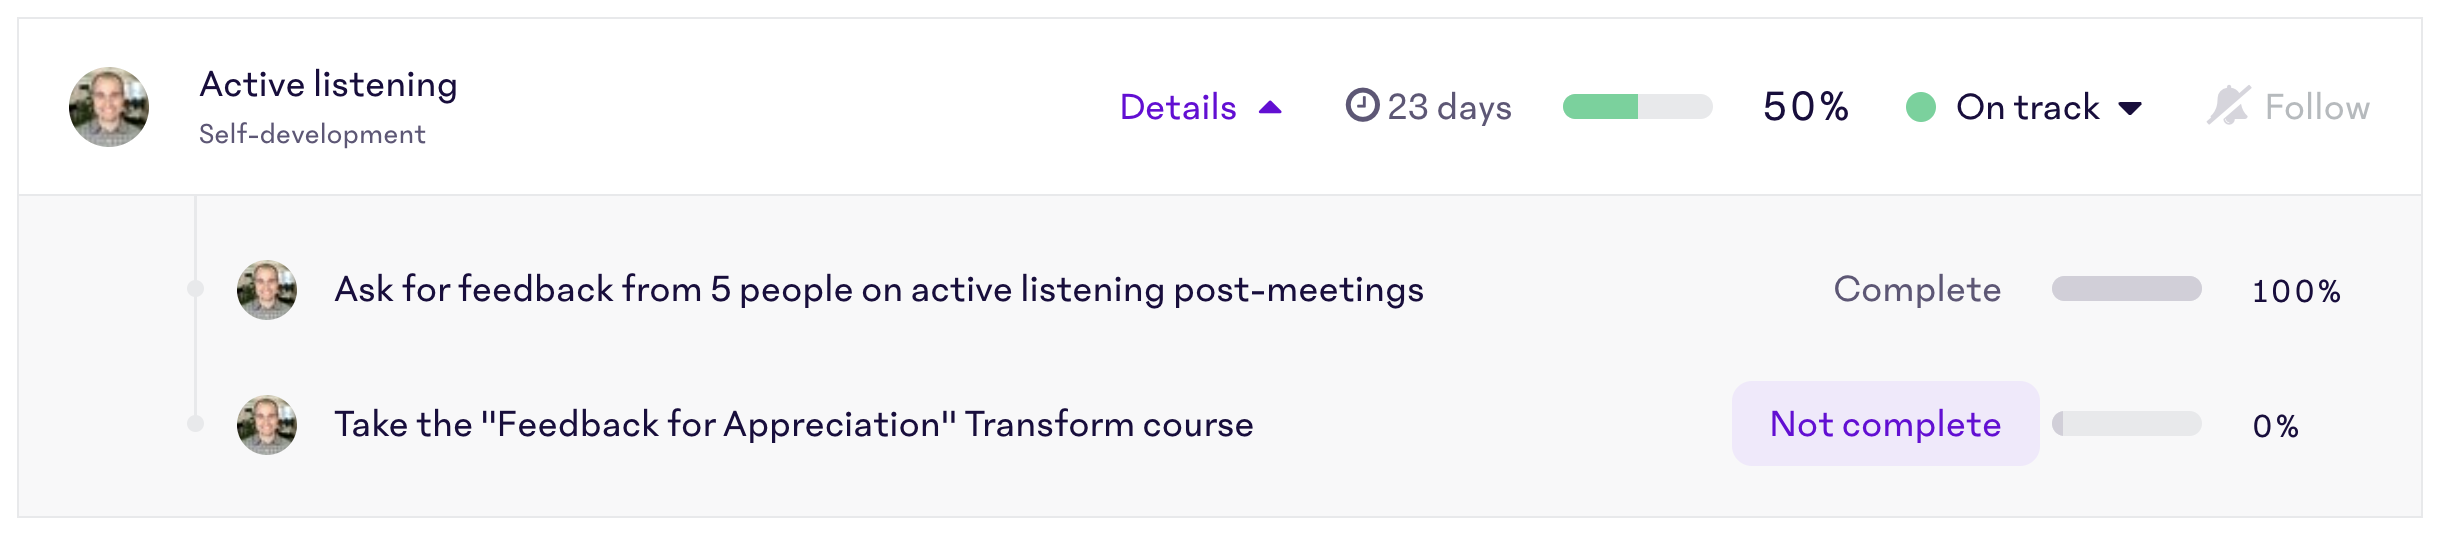Open Take the Feedback for Appreciation course task
This screenshot has height=544, width=2458.
coord(793,425)
